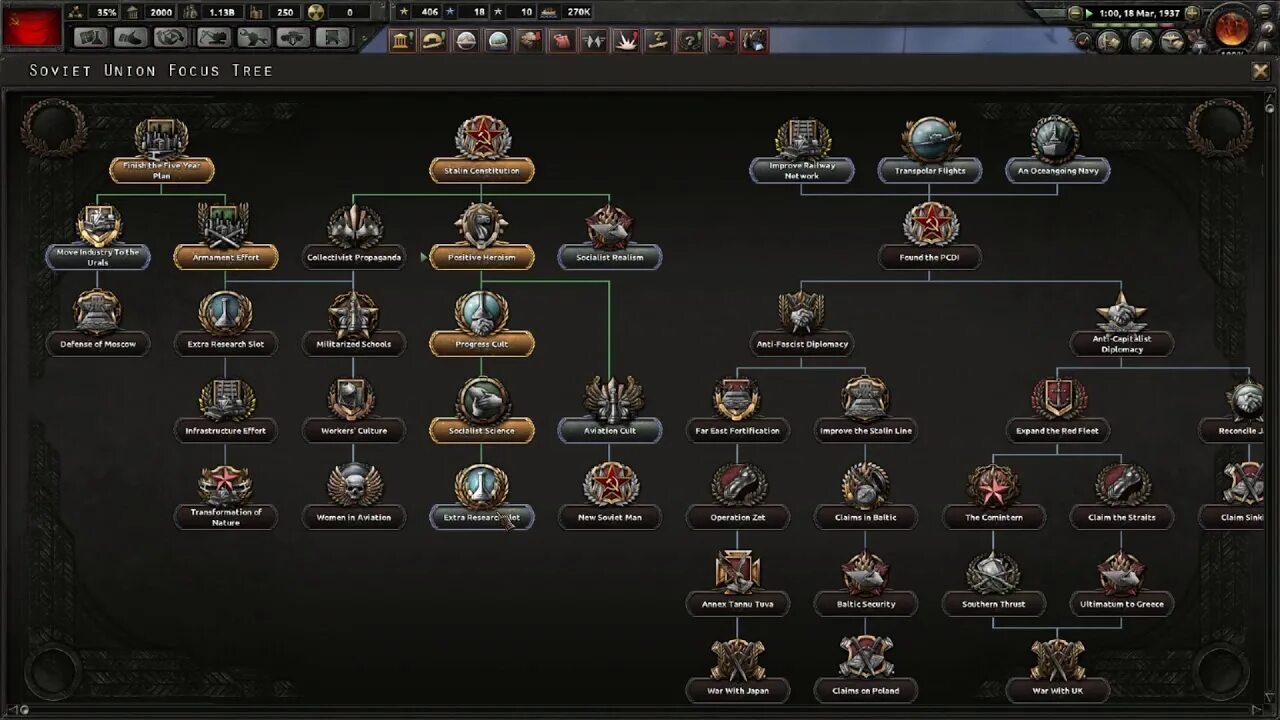Click the political alert with bank icon
The width and height of the screenshot is (1280, 720).
point(403,40)
